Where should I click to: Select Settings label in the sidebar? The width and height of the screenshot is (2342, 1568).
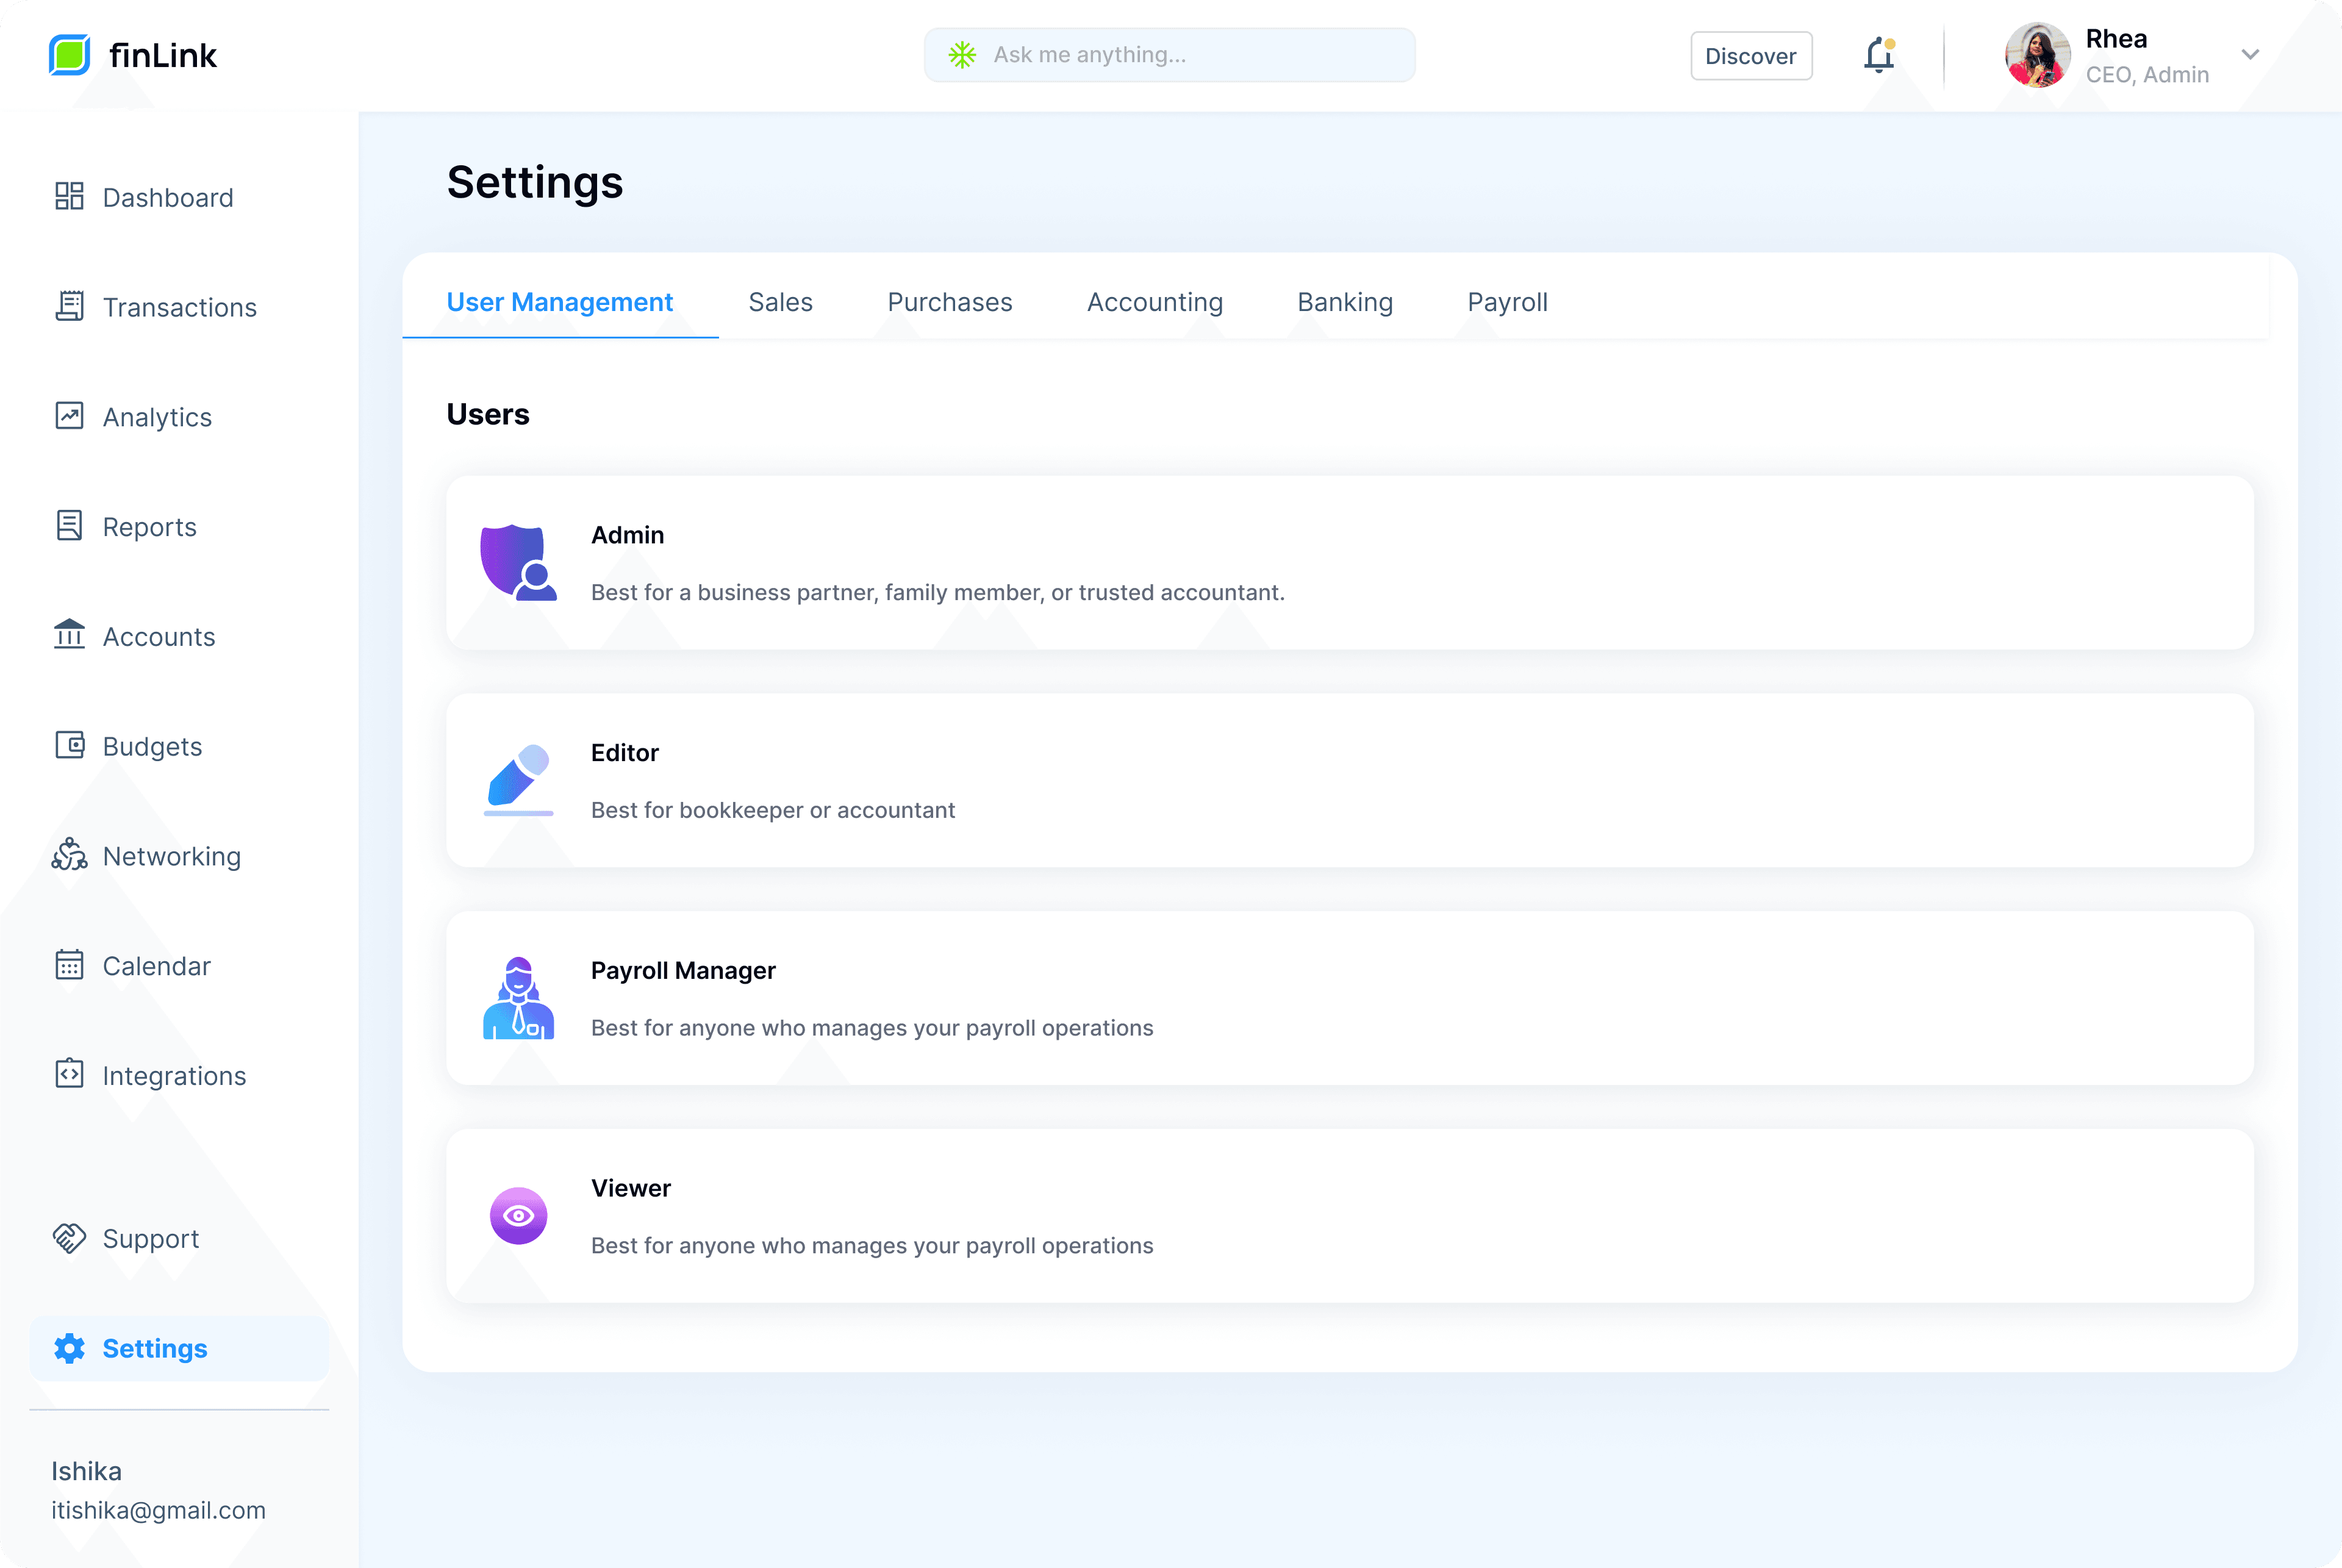coord(155,1348)
